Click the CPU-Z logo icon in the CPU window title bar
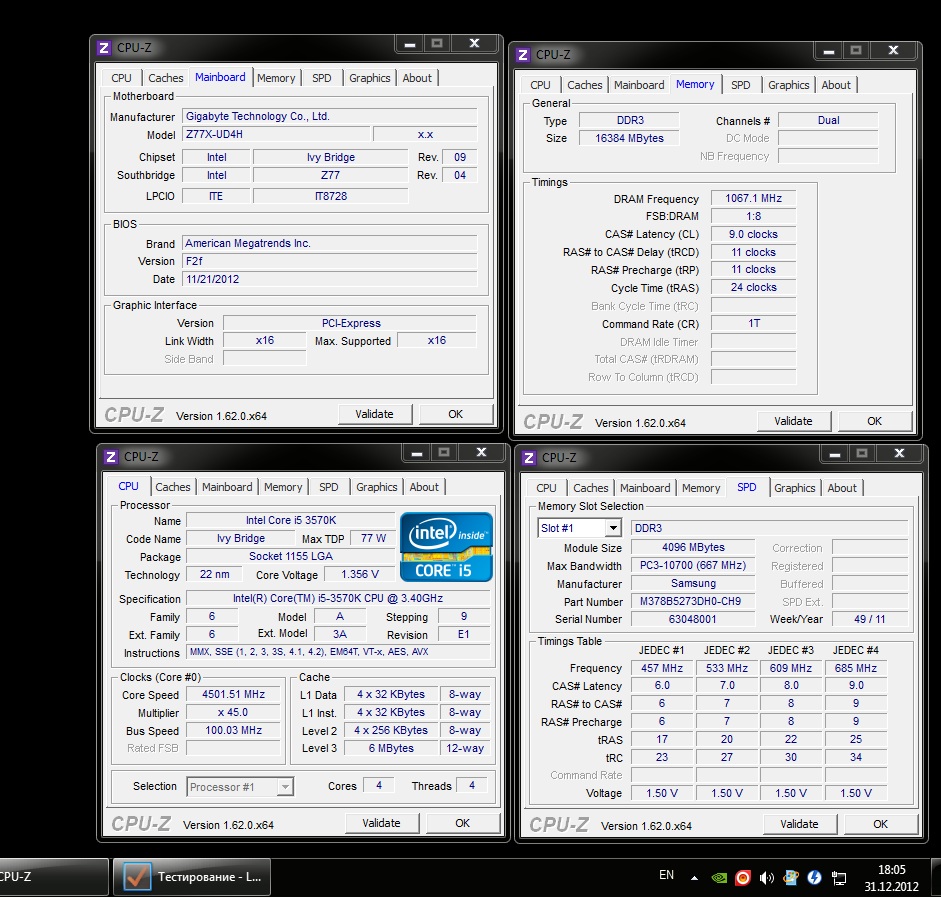 (110, 457)
